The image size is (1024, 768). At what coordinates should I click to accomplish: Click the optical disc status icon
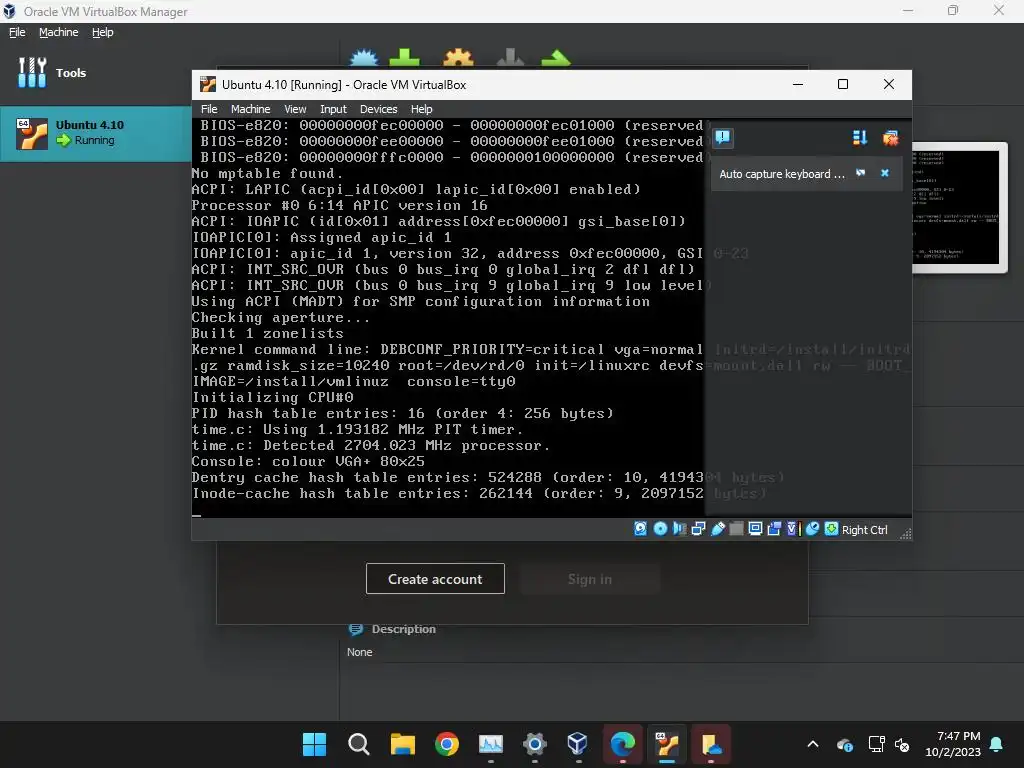click(660, 529)
